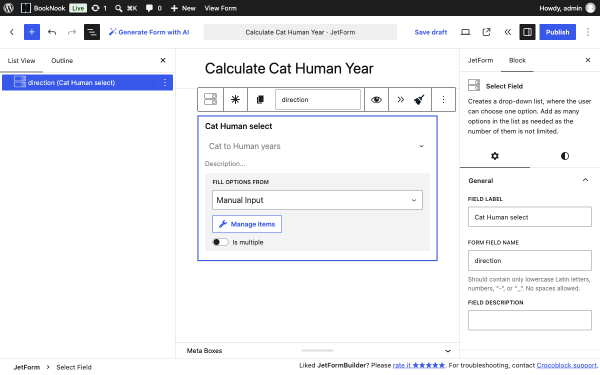Save draft of the form
Image resolution: width=600 pixels, height=375 pixels.
(430, 32)
